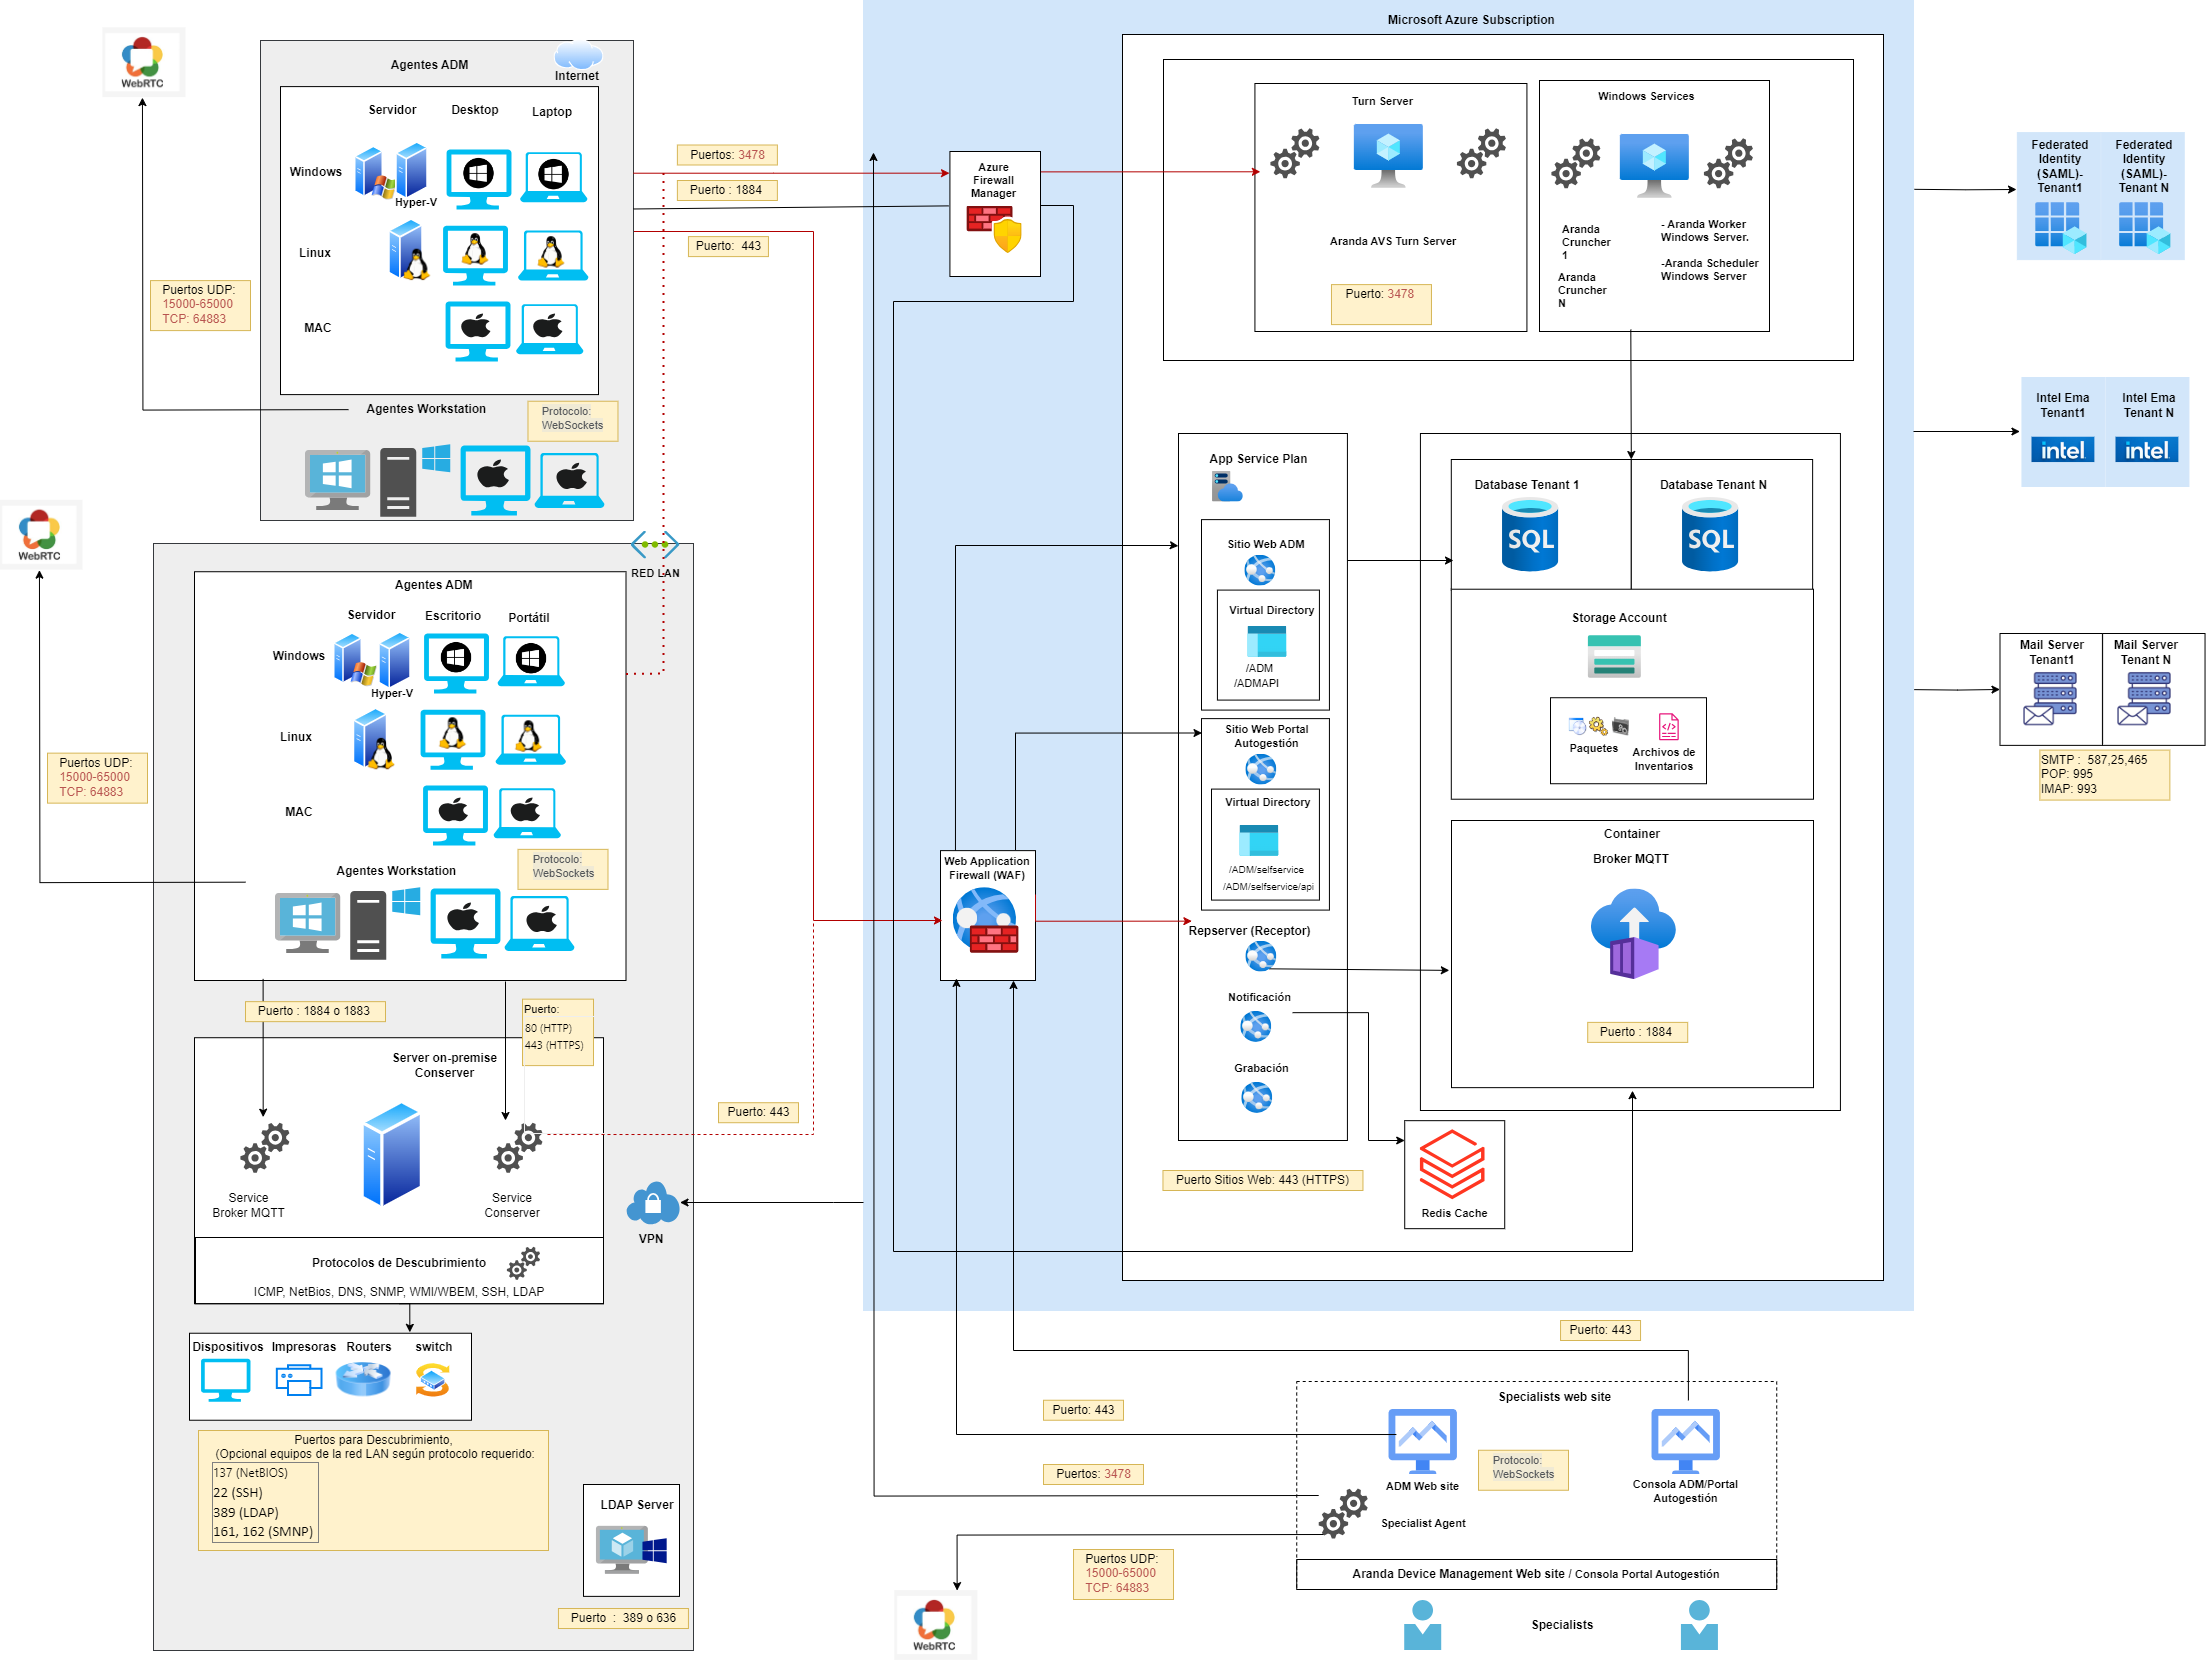This screenshot has width=2206, height=1661.
Task: Click the Puerto: 389 o 636 label
Action: [623, 1618]
